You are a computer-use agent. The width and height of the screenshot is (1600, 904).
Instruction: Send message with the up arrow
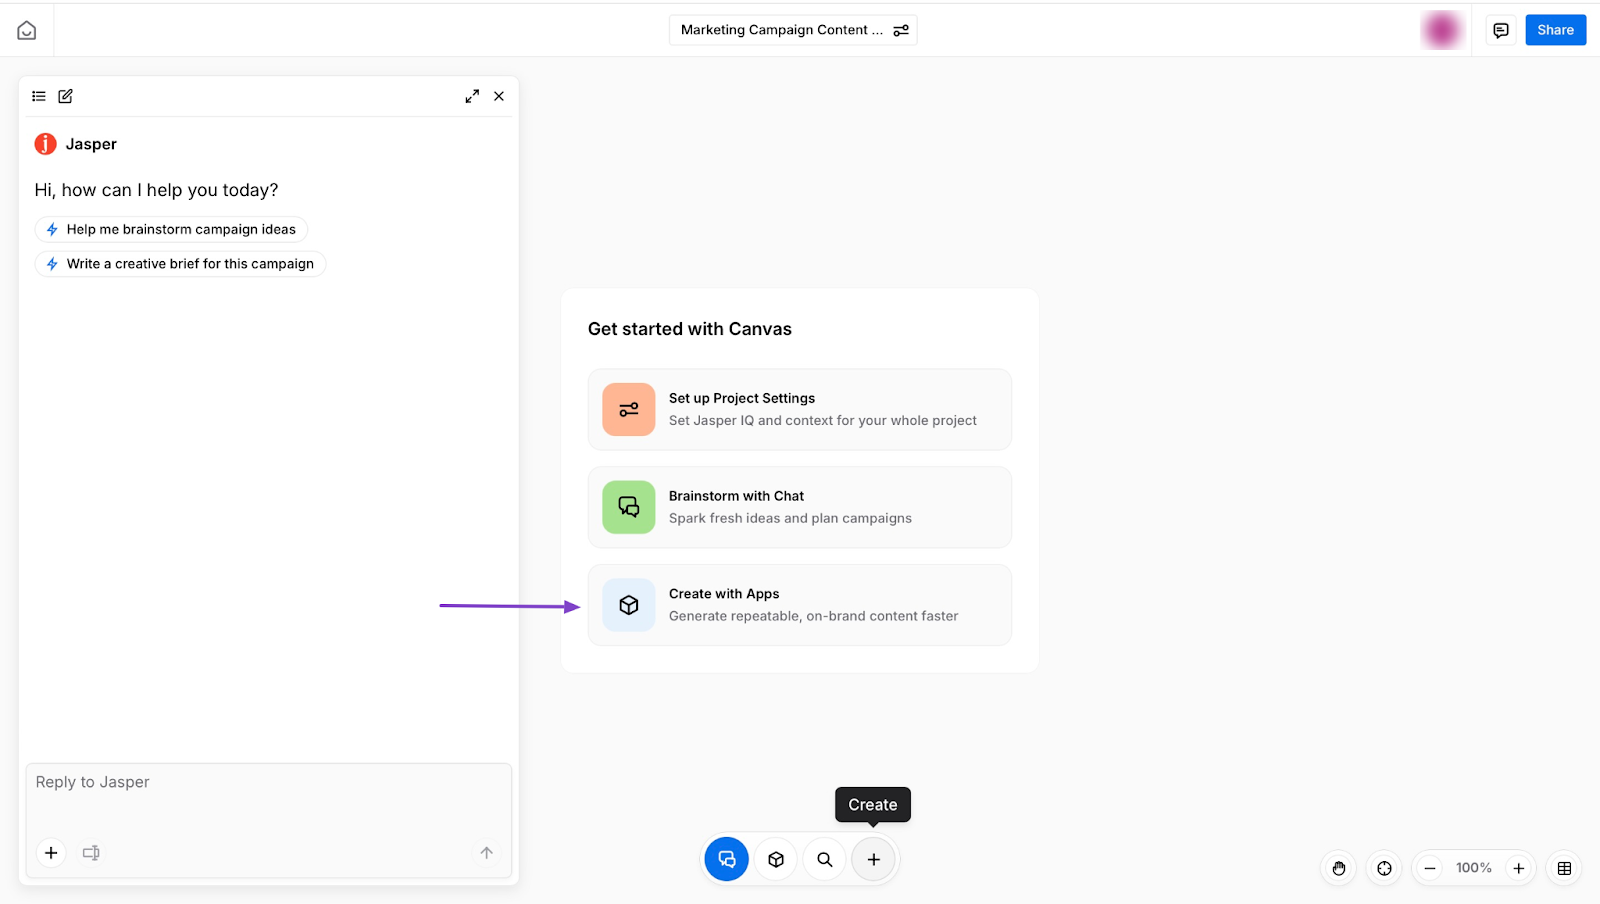point(486,853)
